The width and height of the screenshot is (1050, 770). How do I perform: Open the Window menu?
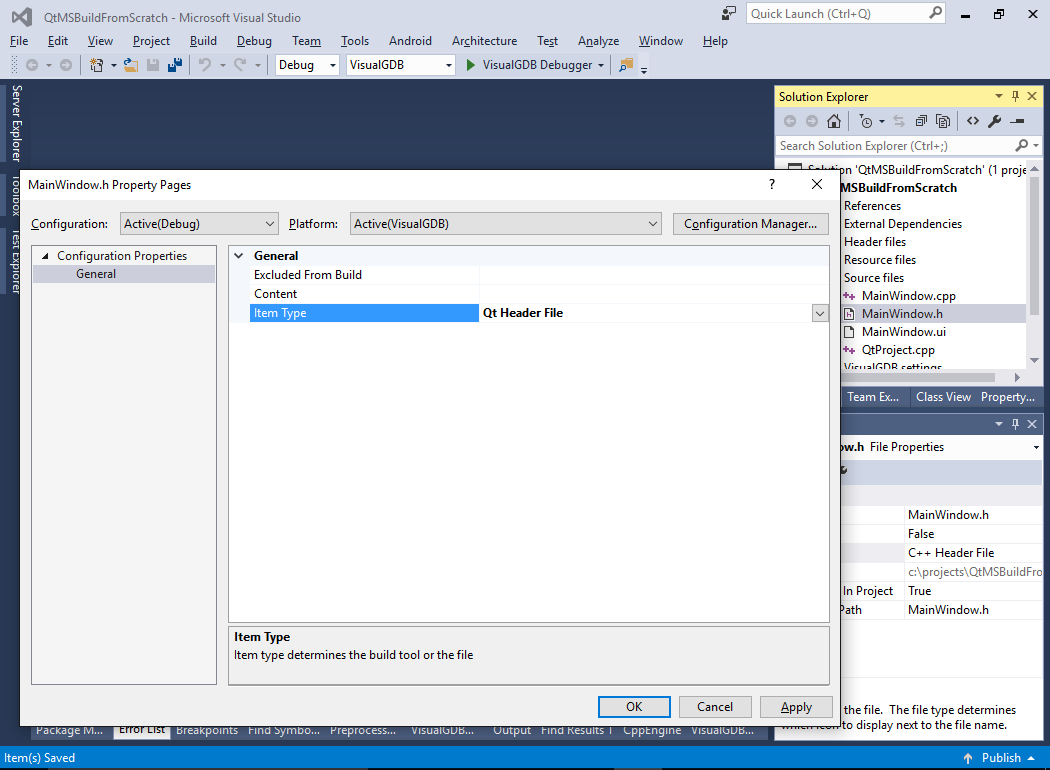coord(660,41)
